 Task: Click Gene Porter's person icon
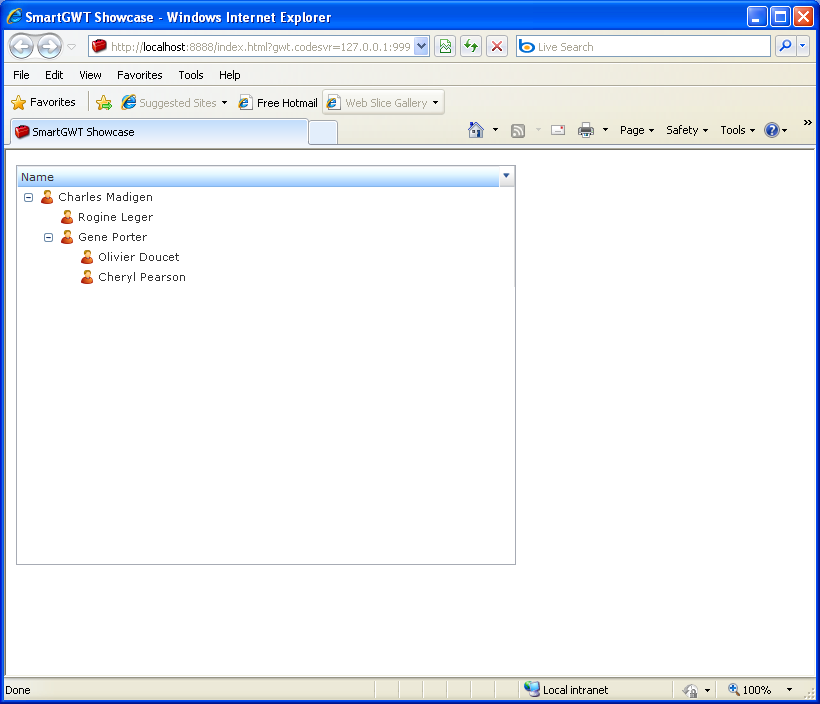pyautogui.click(x=67, y=237)
